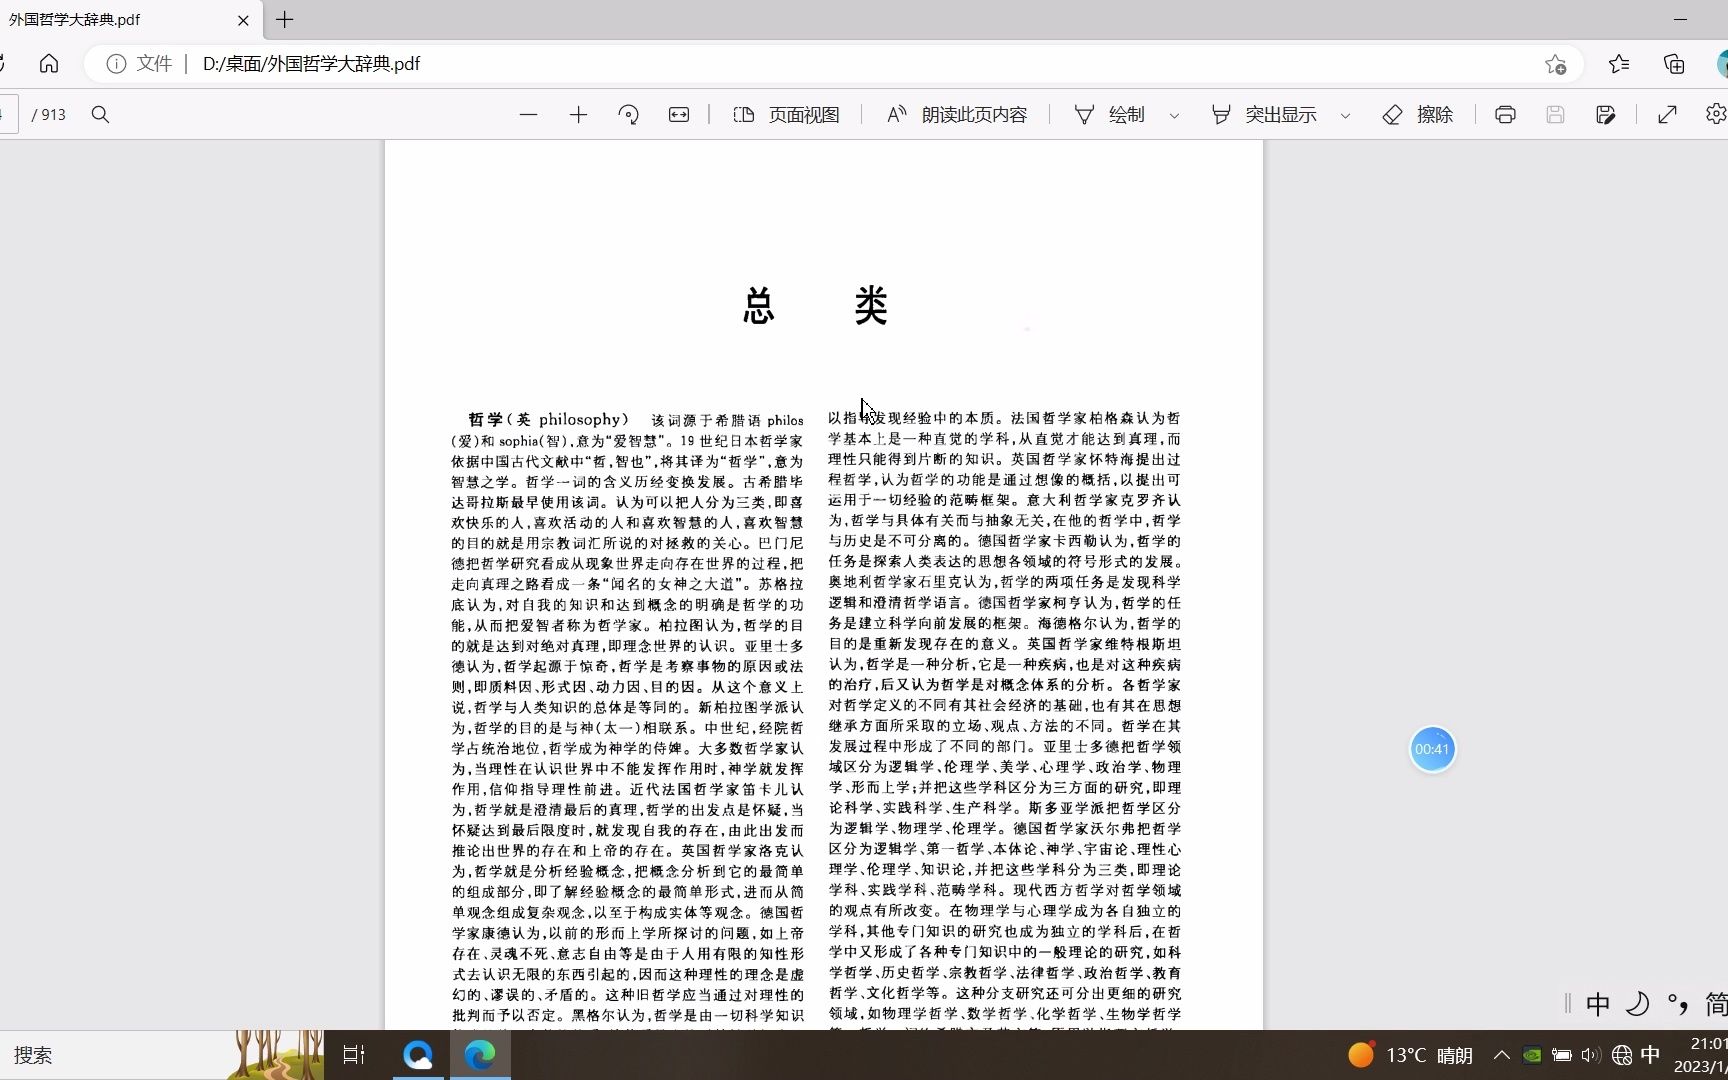This screenshot has width=1728, height=1080.
Task: Fit PDF page to width
Action: (679, 115)
